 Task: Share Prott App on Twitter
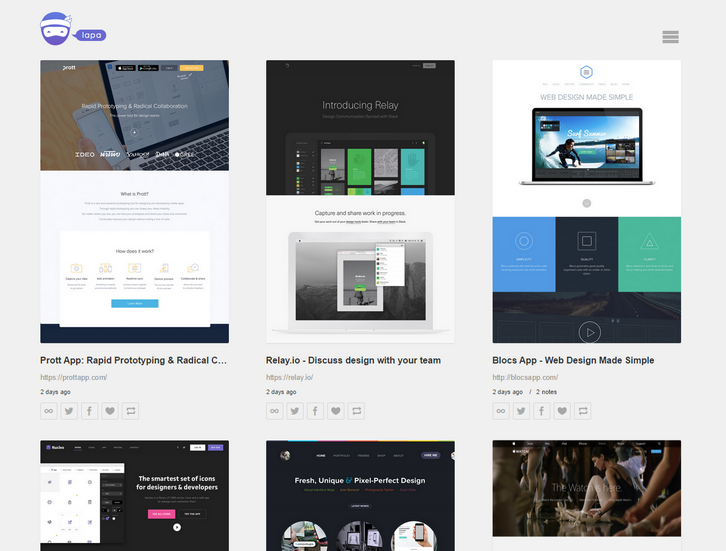pos(69,411)
